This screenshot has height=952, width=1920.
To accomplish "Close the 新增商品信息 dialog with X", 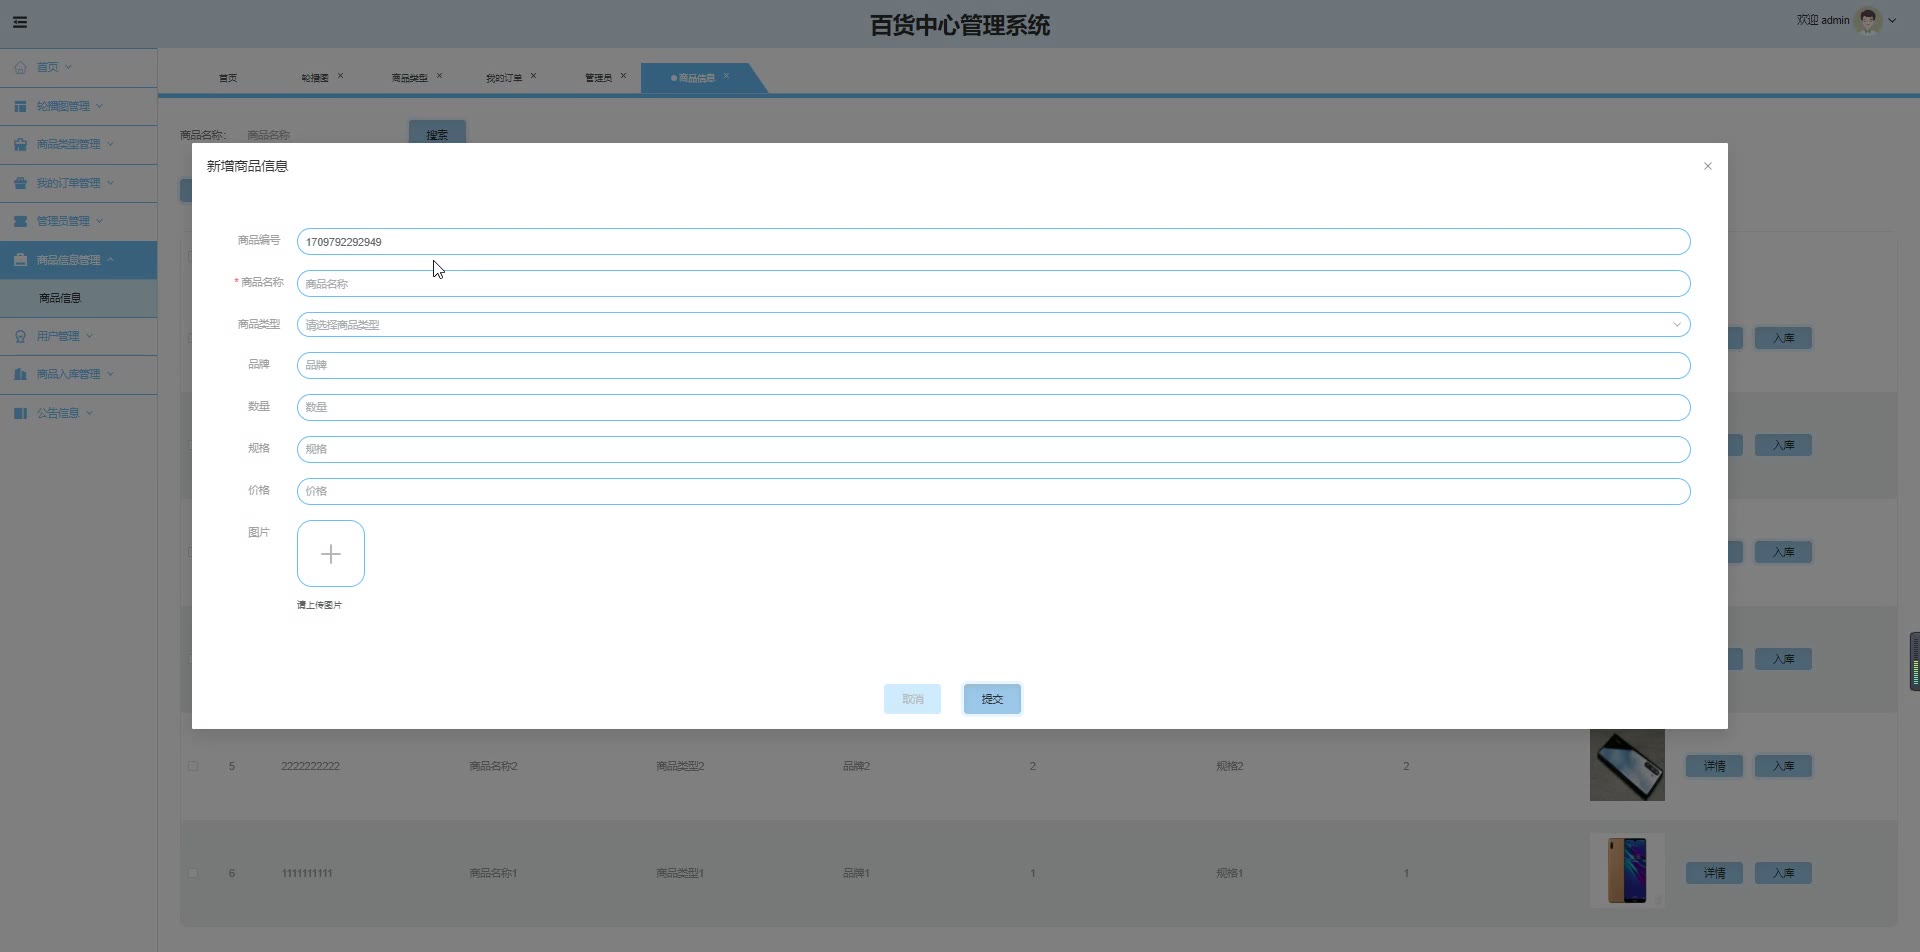I will [1708, 166].
